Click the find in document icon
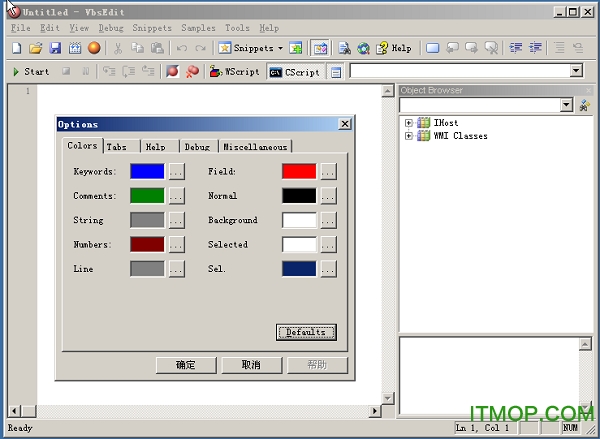 coord(344,48)
